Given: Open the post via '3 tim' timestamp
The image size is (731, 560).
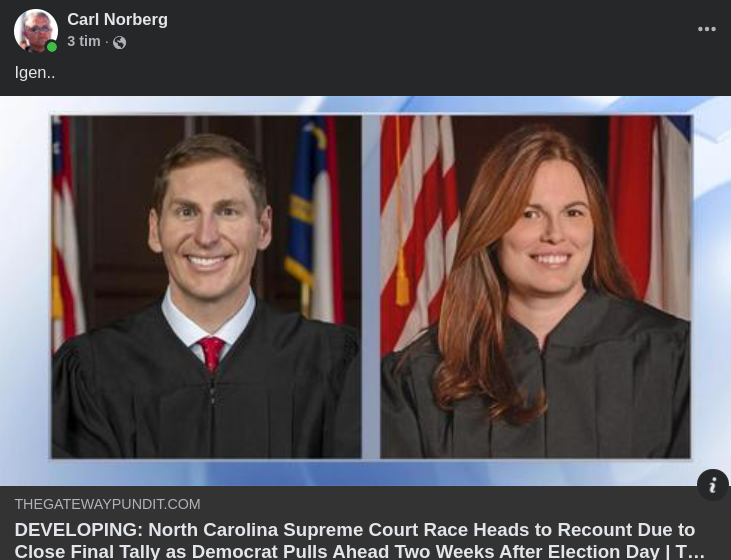Looking at the screenshot, I should click(83, 41).
